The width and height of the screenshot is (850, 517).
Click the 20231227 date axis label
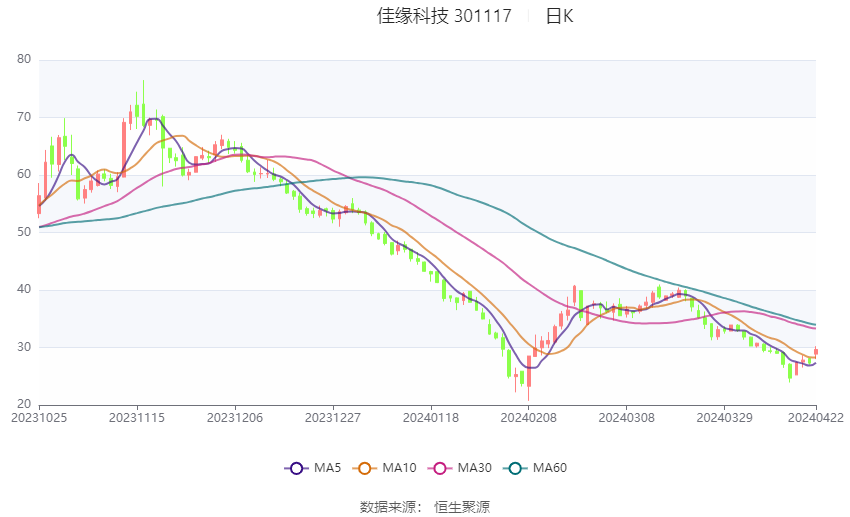[333, 418]
